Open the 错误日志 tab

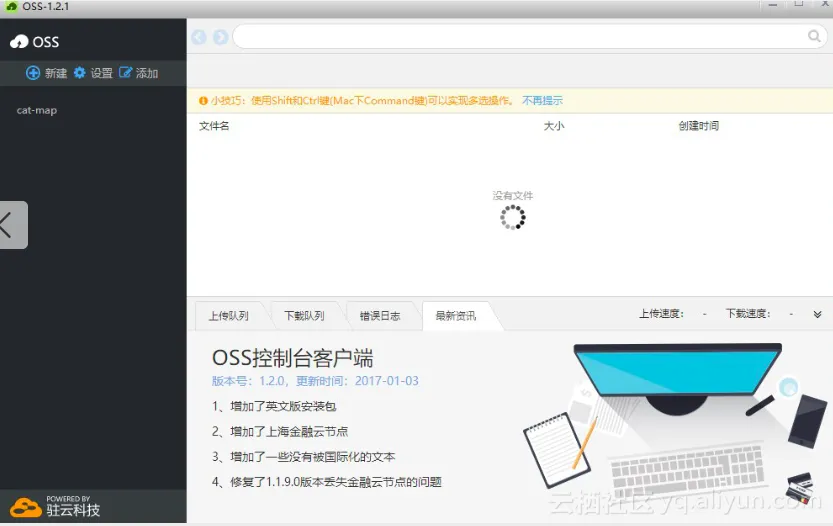380,316
